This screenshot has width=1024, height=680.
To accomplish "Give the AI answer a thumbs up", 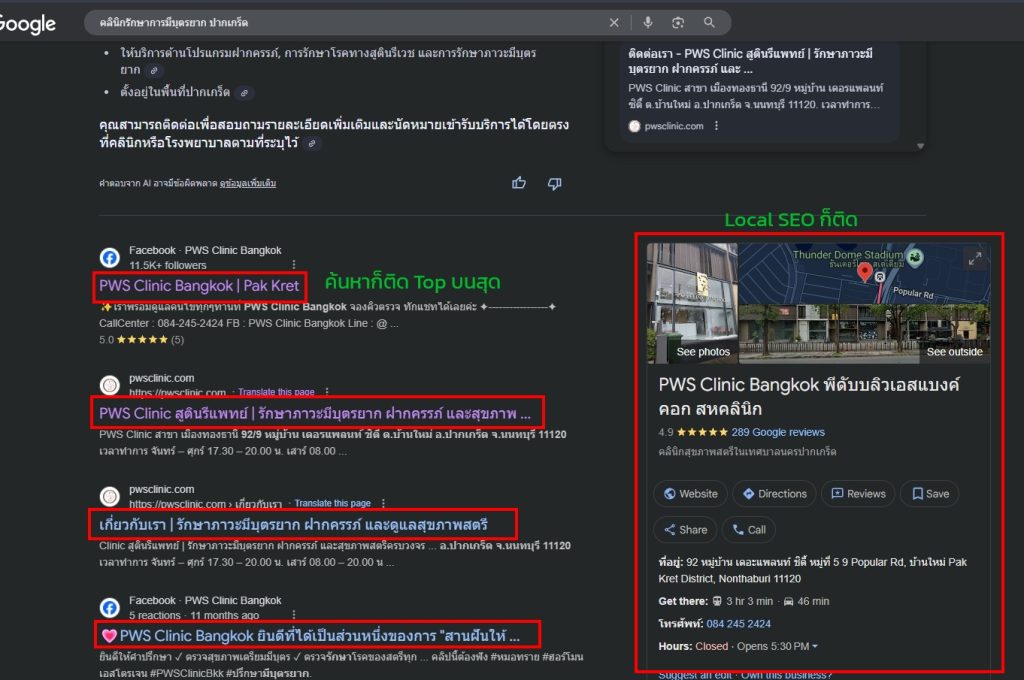I will (x=519, y=183).
